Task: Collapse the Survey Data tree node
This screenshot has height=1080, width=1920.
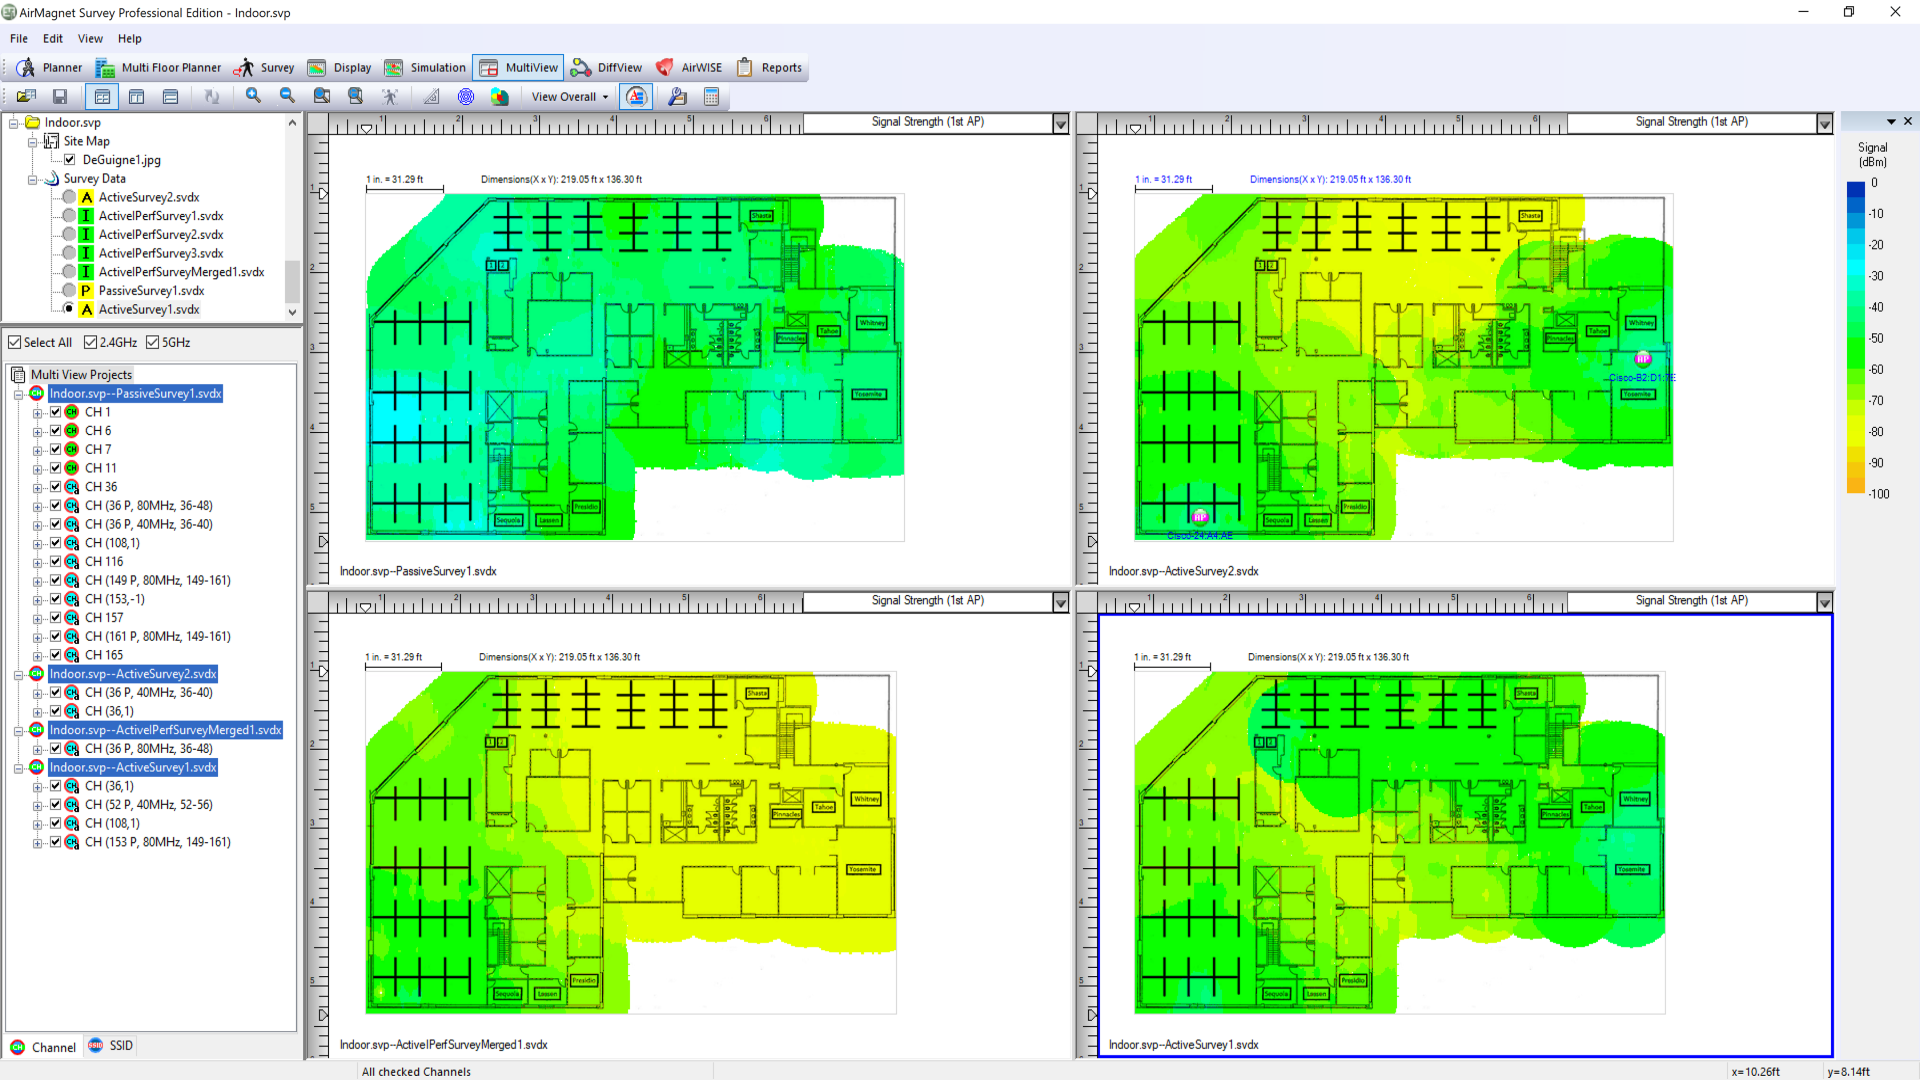Action: pyautogui.click(x=32, y=179)
